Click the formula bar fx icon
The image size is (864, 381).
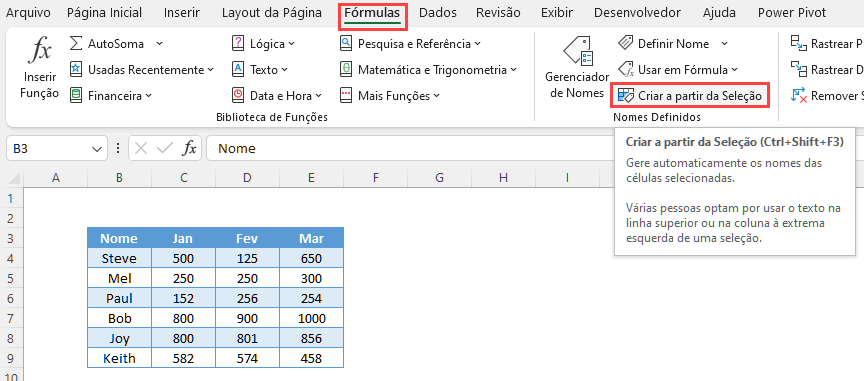click(190, 148)
